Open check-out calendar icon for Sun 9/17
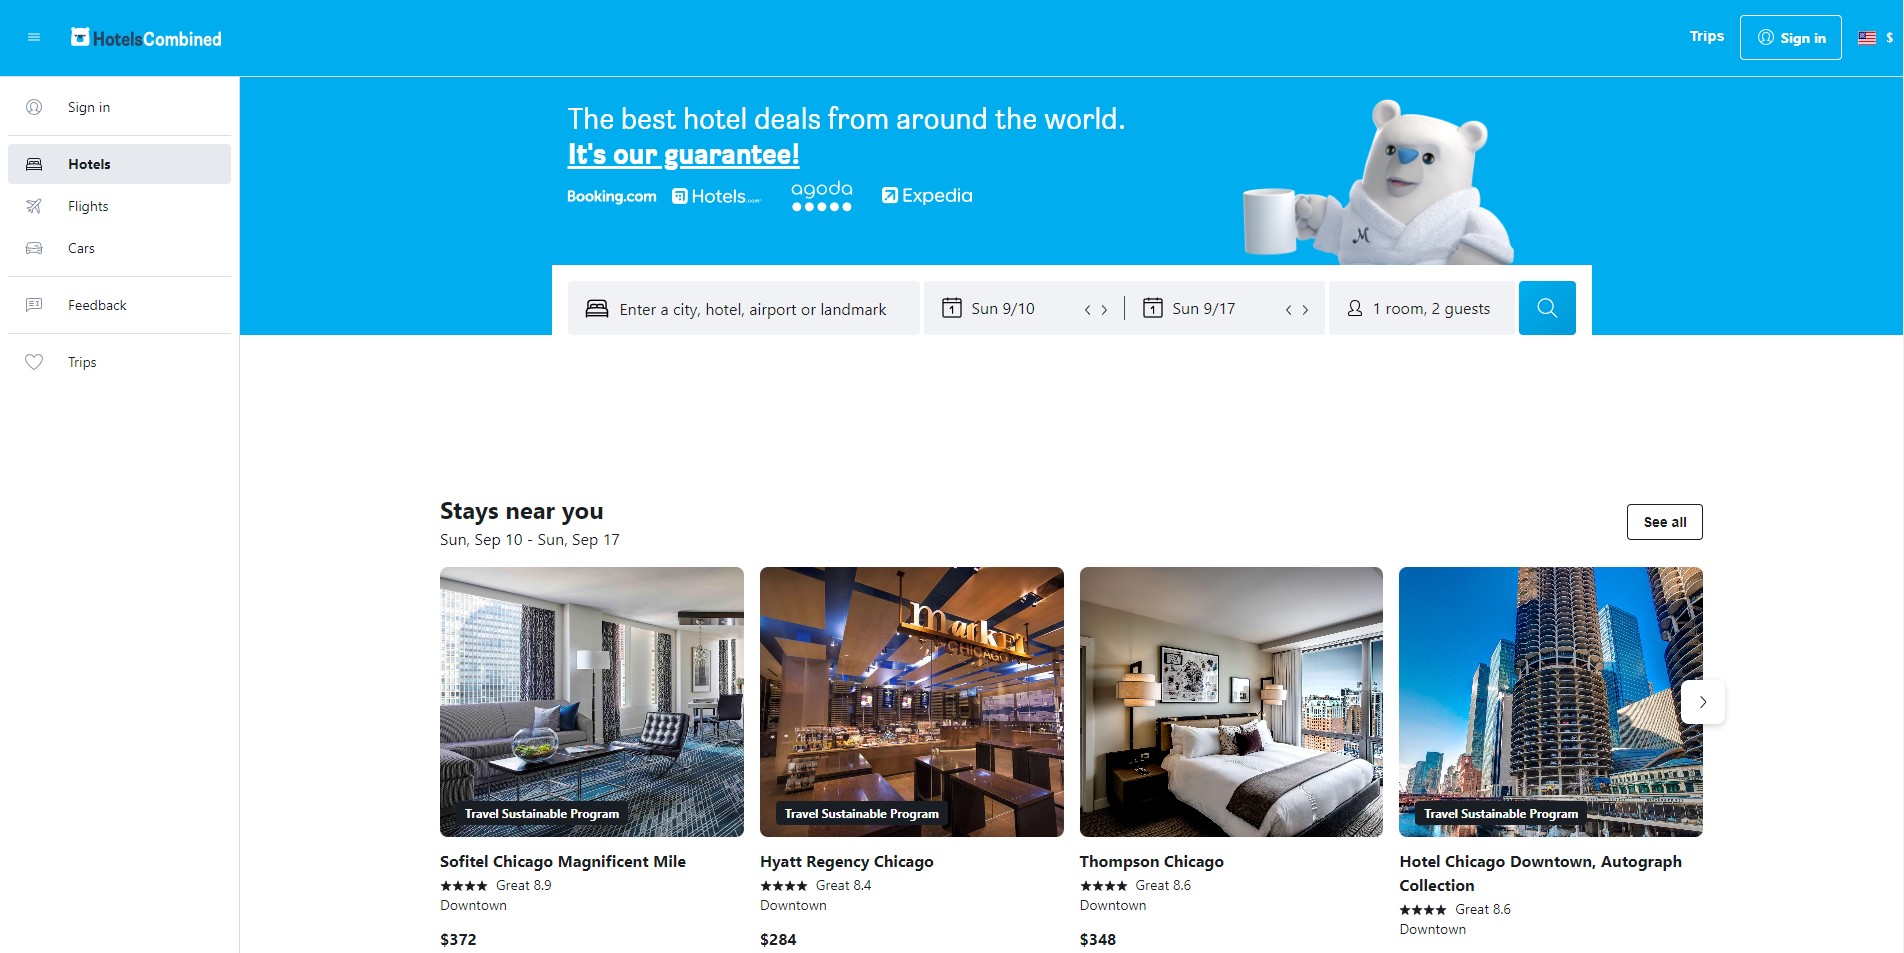 pyautogui.click(x=1153, y=308)
